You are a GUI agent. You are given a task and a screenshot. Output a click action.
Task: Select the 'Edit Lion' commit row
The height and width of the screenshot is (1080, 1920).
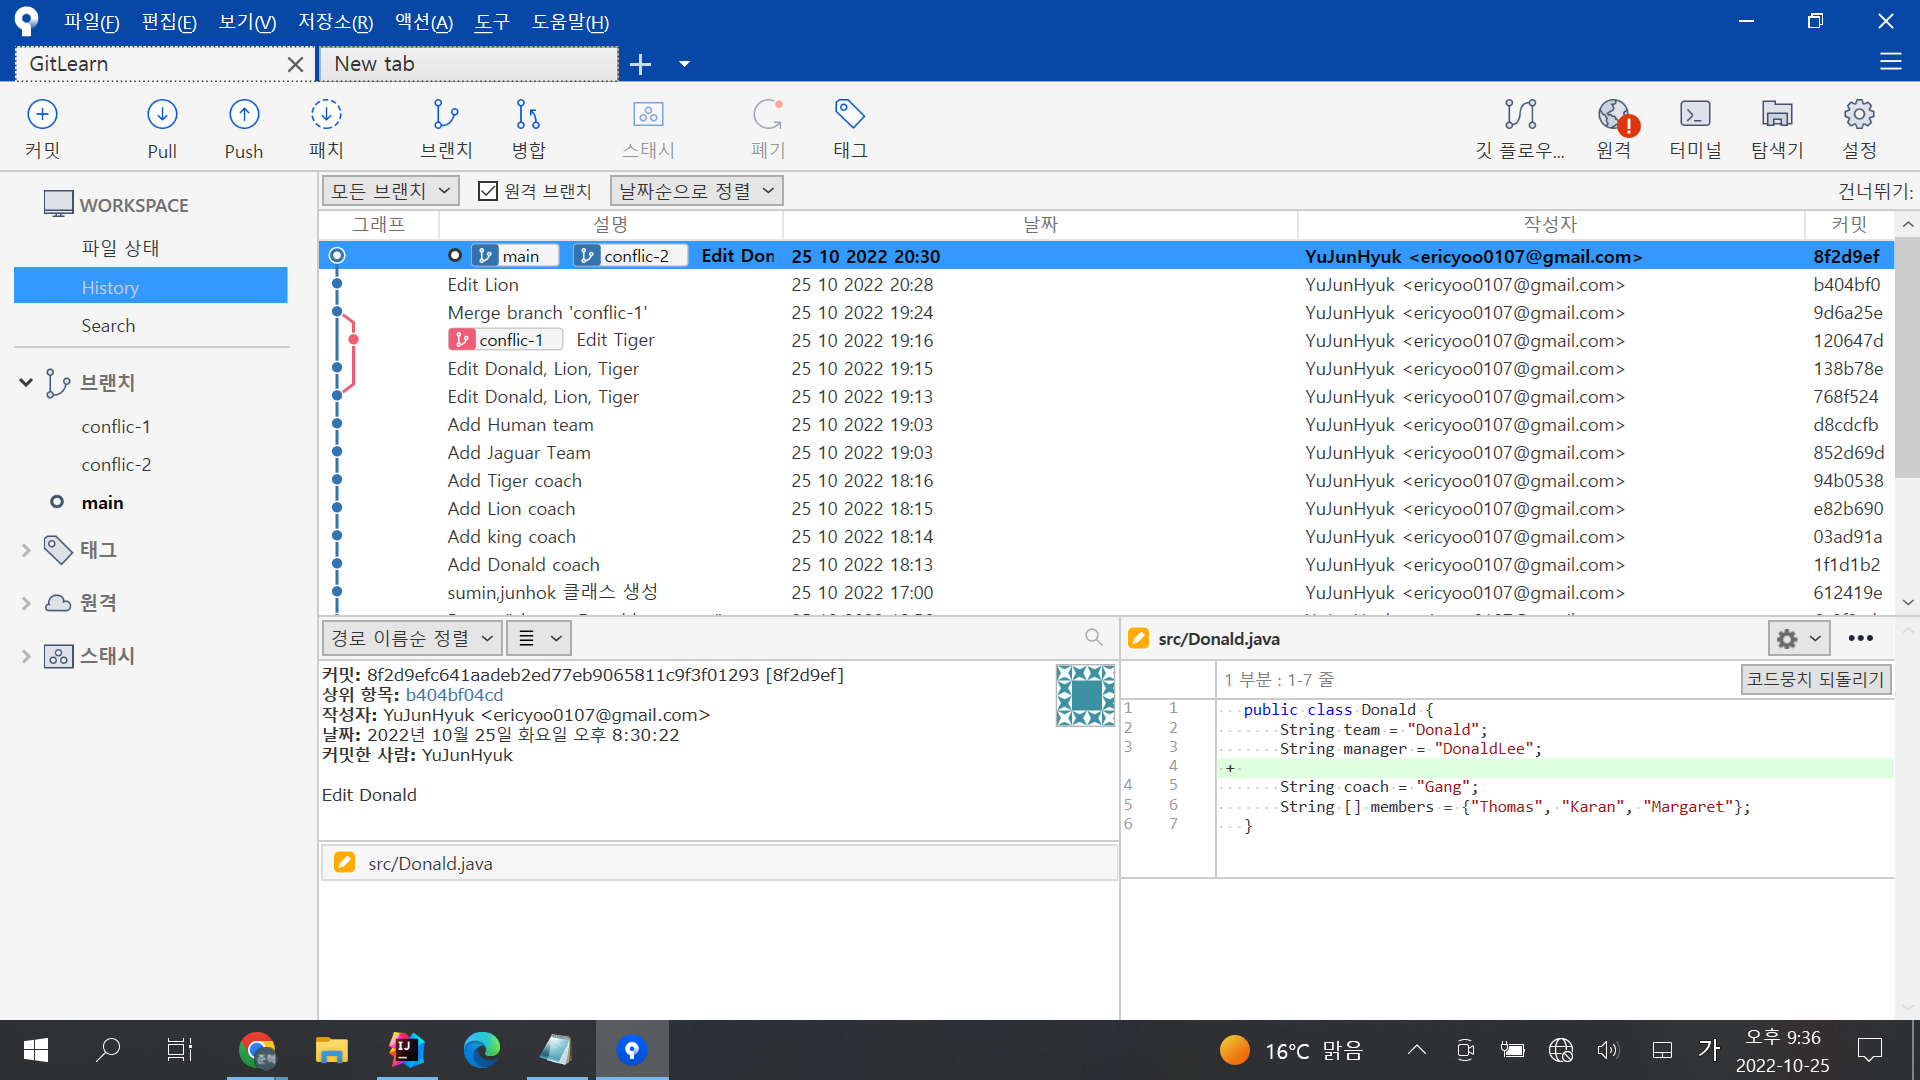[1106, 285]
